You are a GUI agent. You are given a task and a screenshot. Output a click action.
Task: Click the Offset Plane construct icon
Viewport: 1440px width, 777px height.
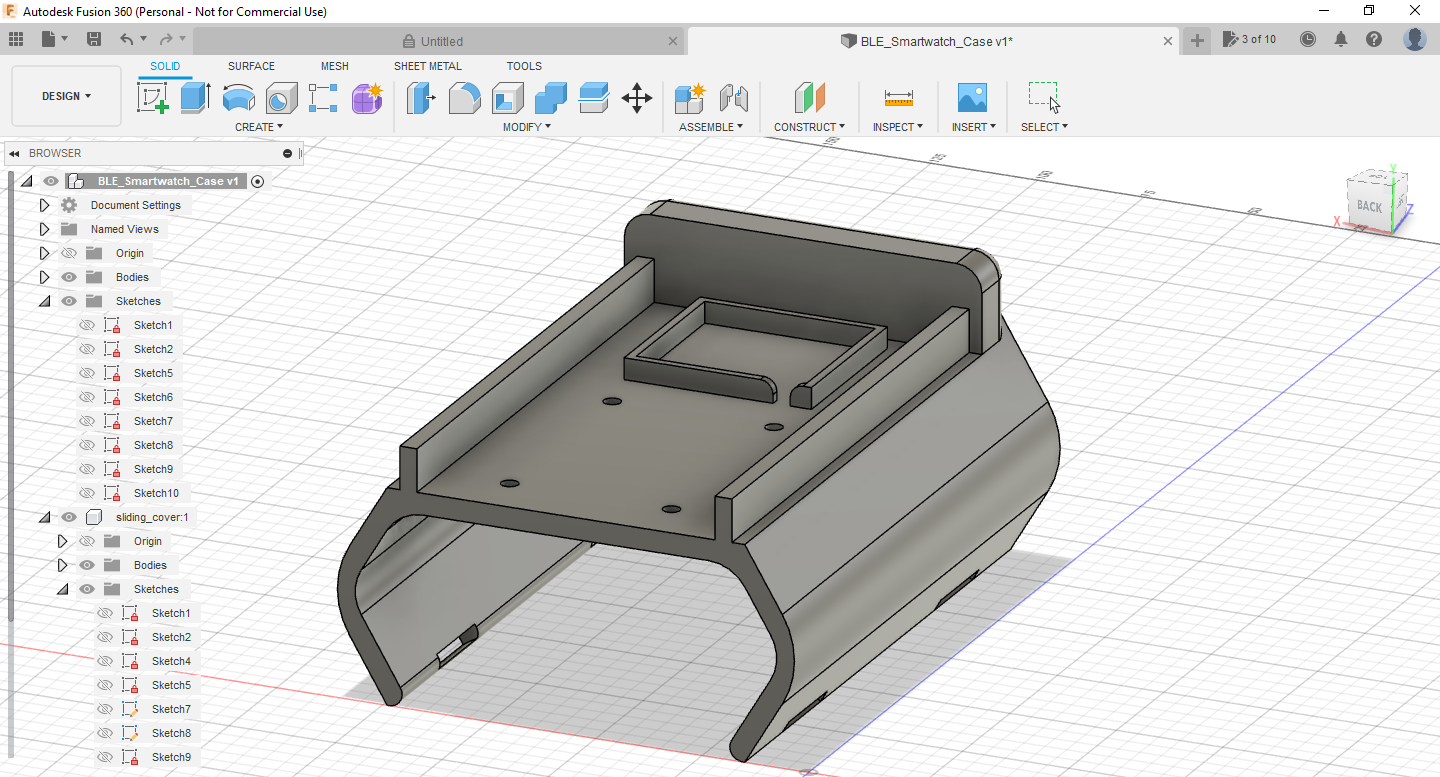(809, 98)
